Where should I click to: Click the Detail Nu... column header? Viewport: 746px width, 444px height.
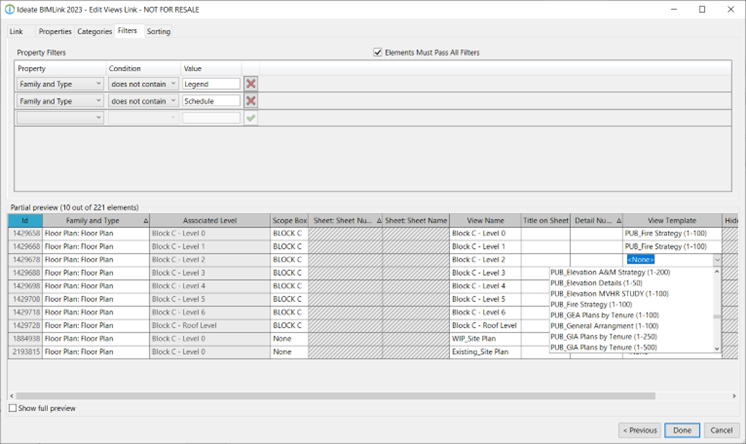(597, 220)
